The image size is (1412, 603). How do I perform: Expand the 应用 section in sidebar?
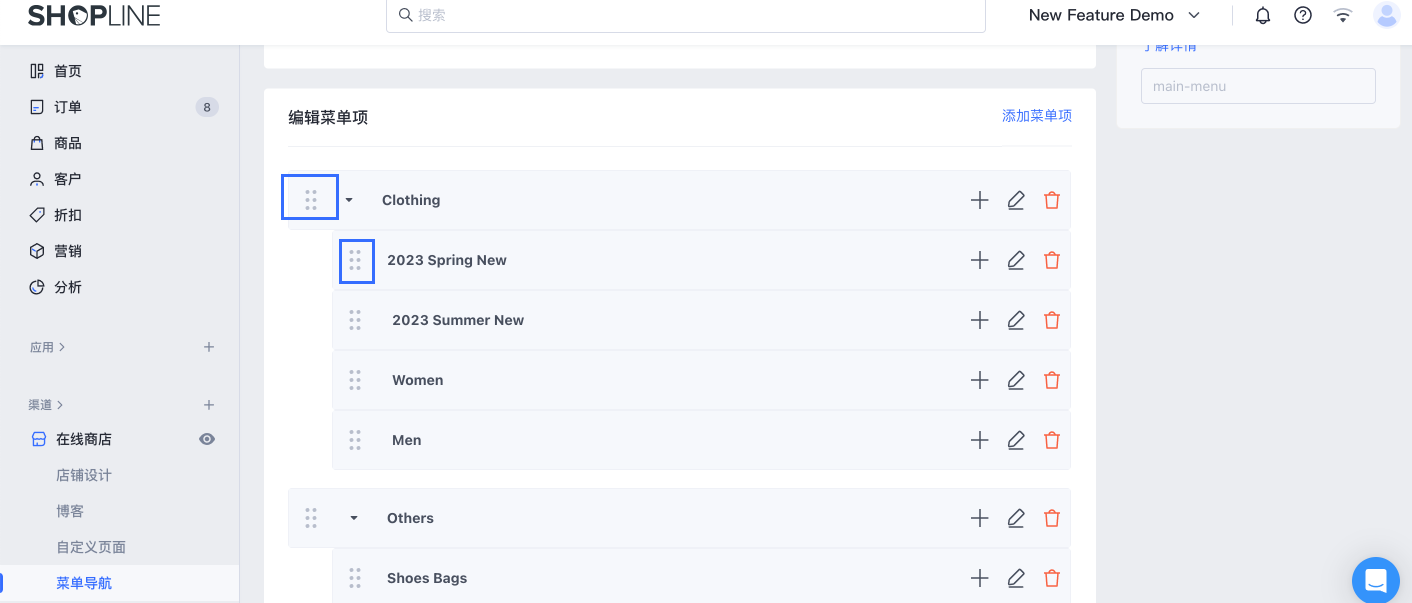(x=47, y=347)
